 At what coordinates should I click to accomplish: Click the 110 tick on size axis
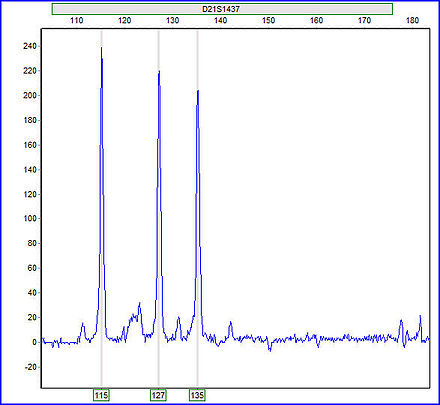click(76, 21)
